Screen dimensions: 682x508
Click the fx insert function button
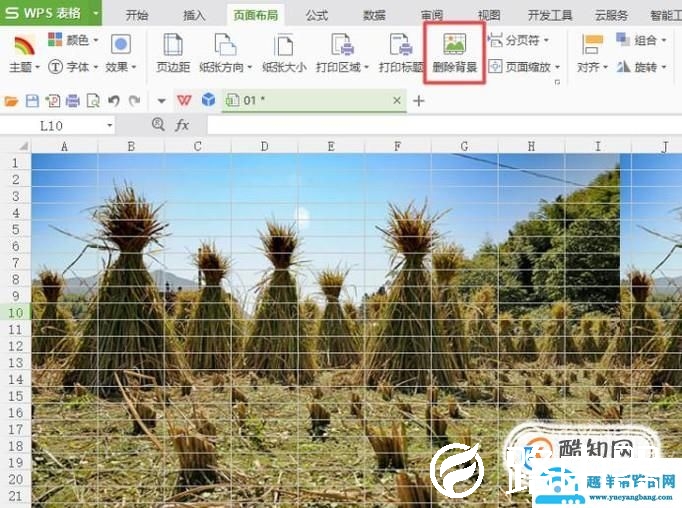pos(182,125)
